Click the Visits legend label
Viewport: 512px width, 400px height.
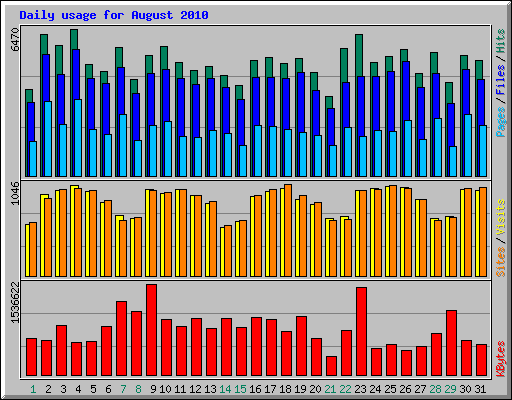point(500,217)
